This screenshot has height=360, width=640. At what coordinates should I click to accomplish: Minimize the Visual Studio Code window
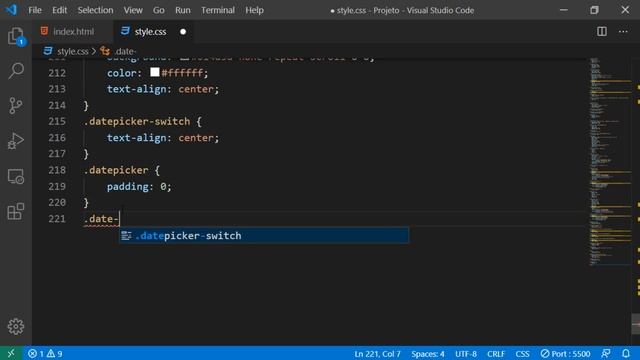pos(564,10)
